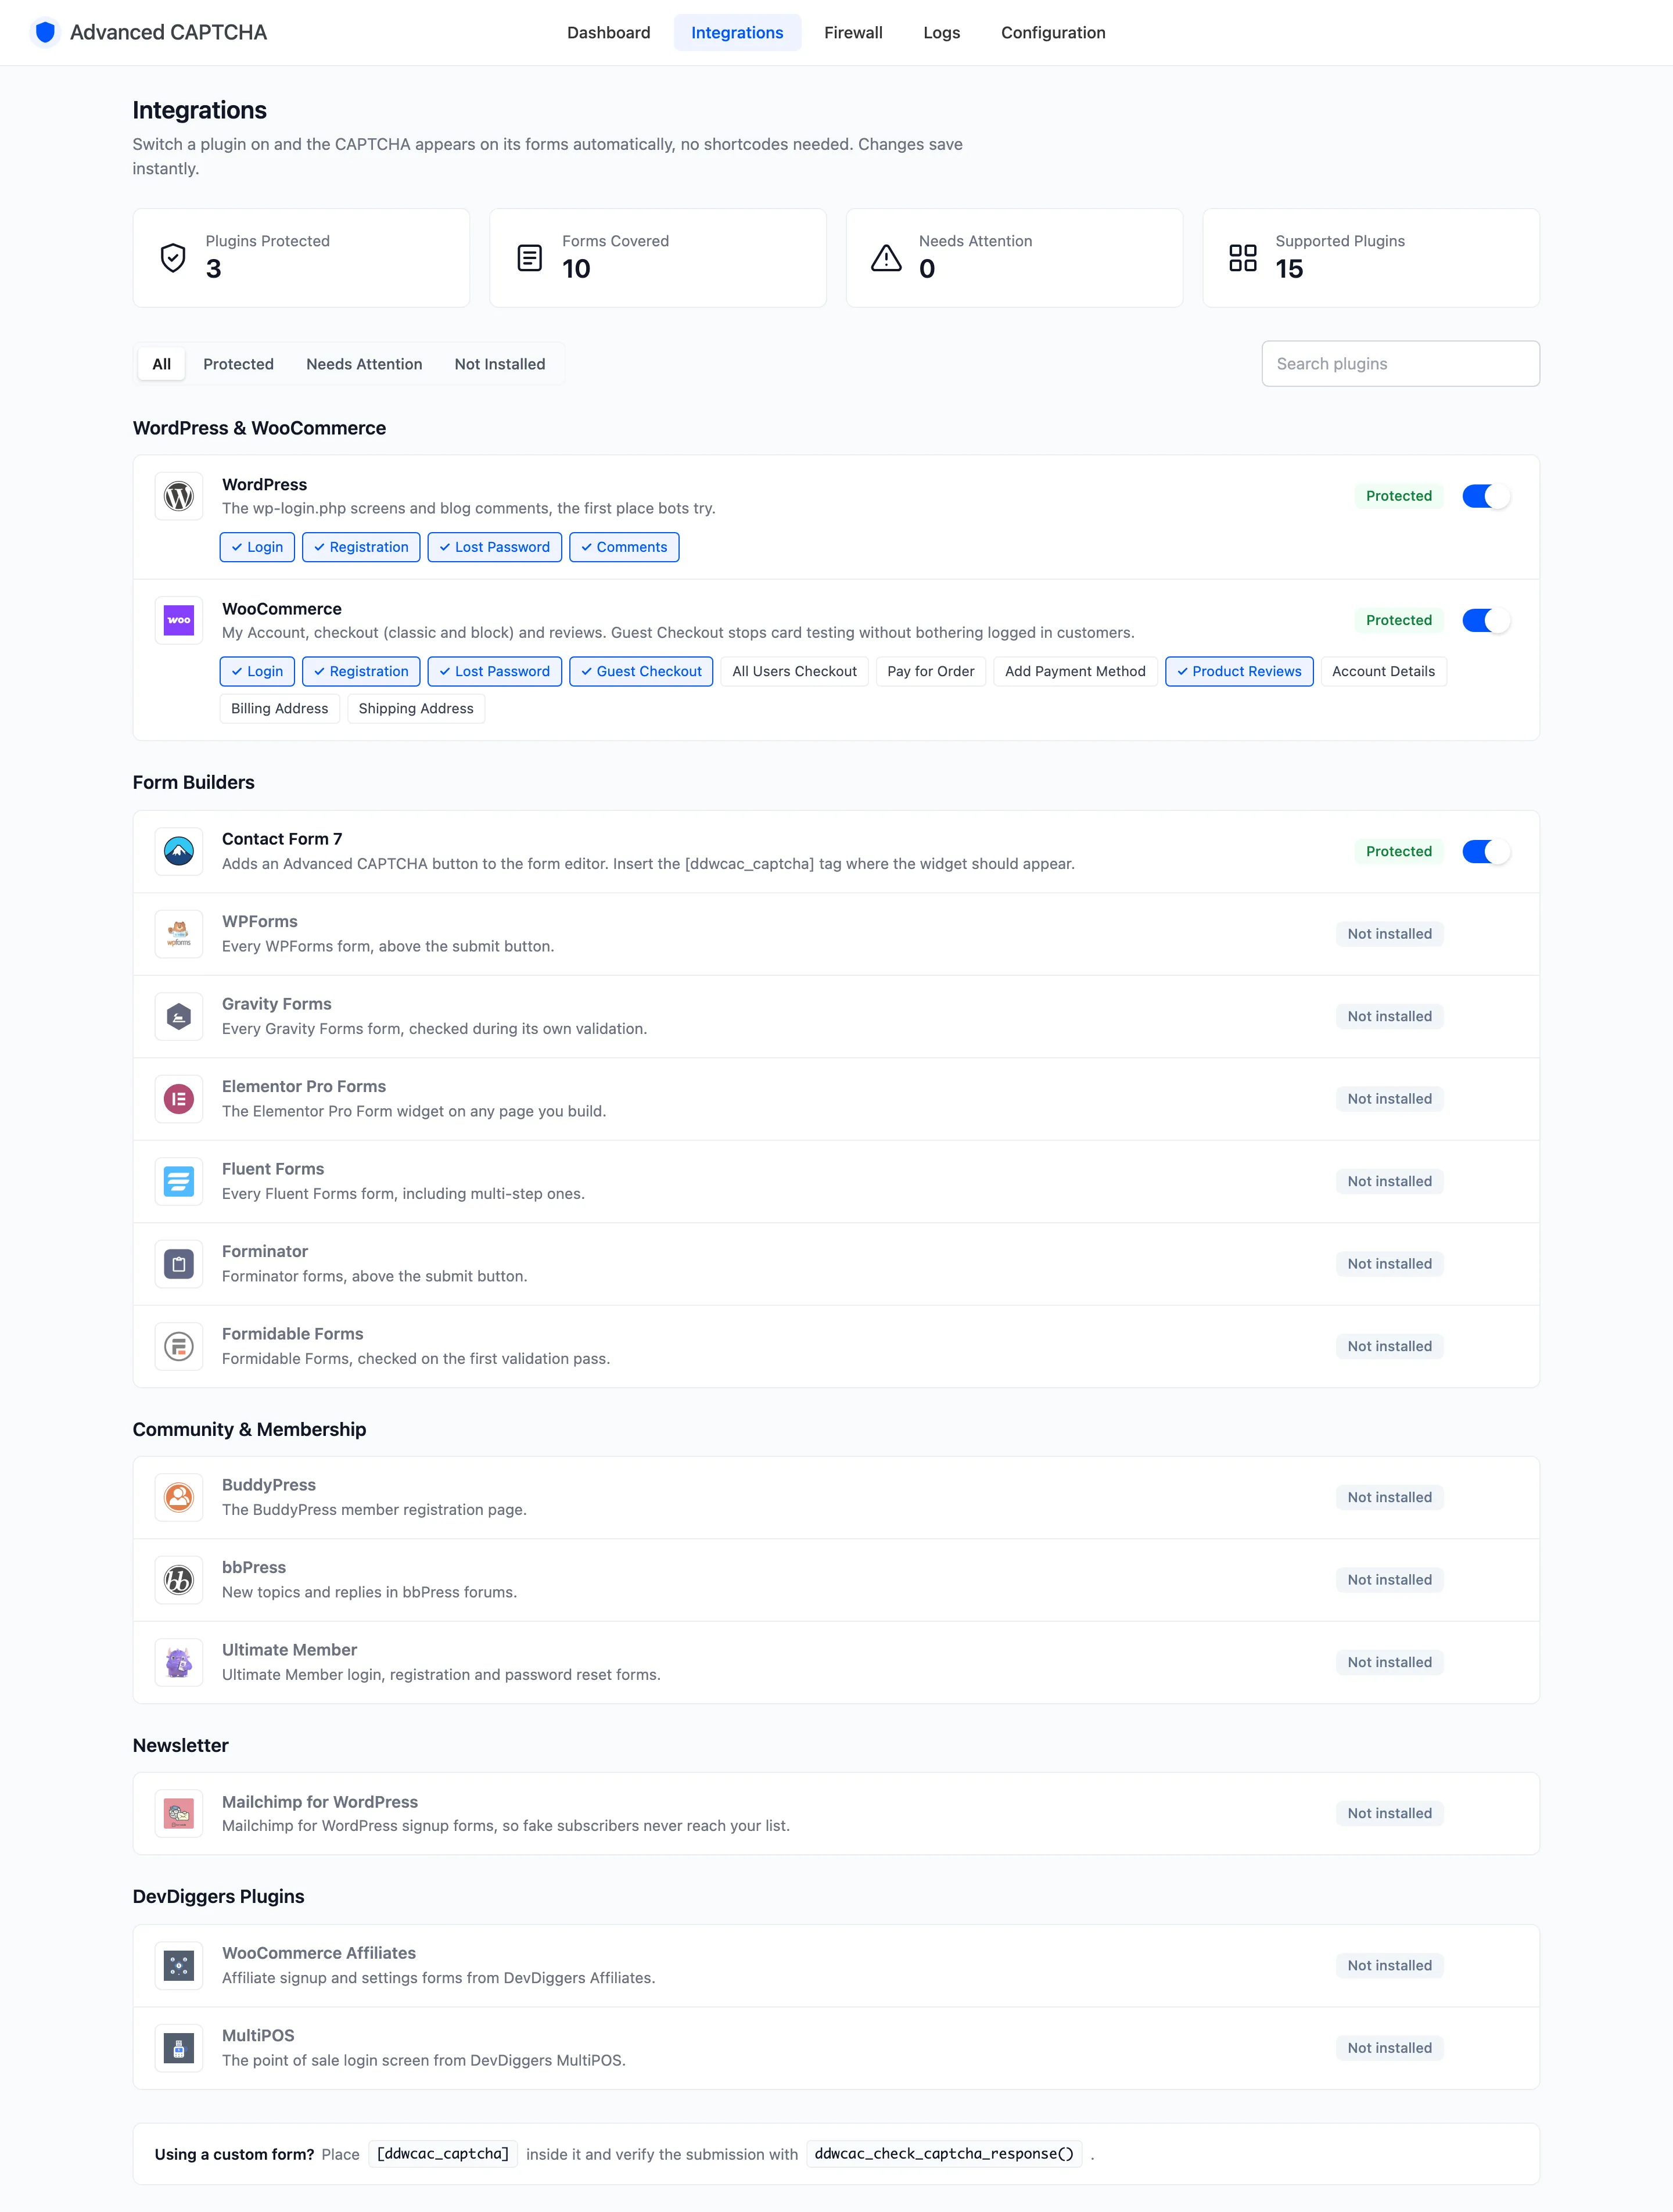This screenshot has height=2212, width=1673.
Task: Click the Gravity Forms icon
Action: tap(179, 1016)
